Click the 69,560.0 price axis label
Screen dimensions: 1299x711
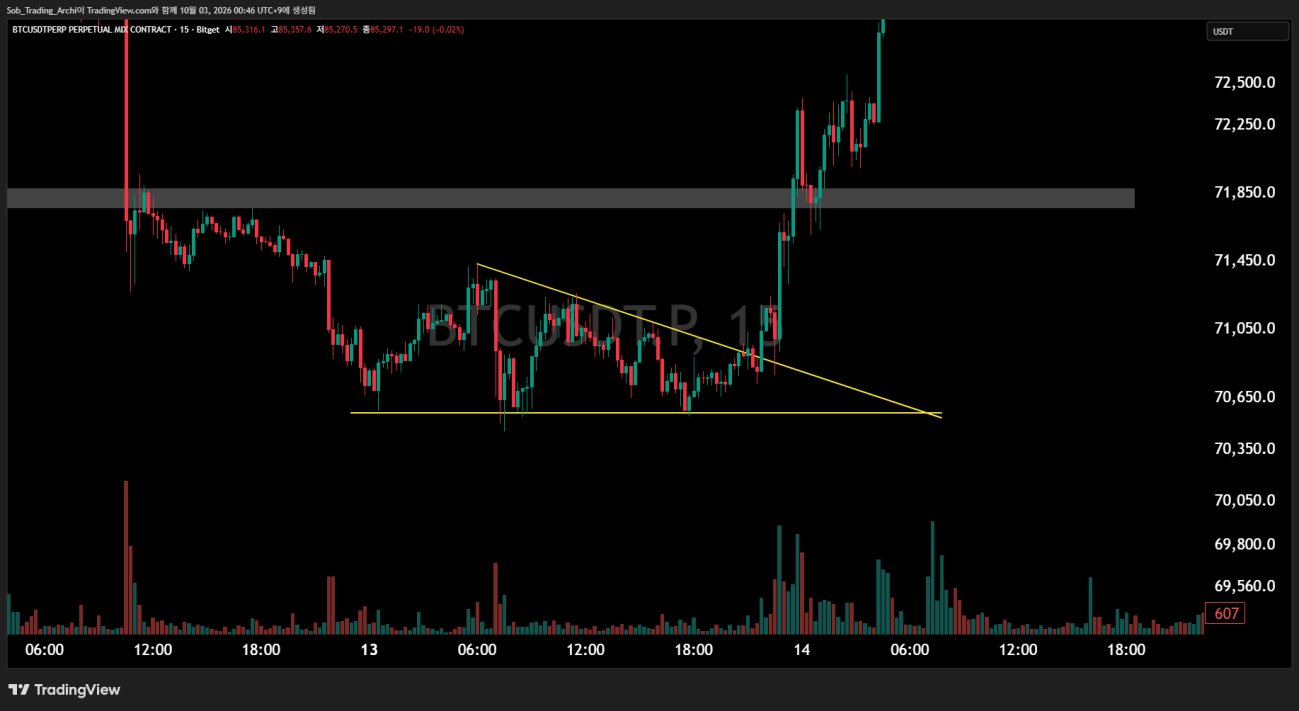[x=1244, y=586]
